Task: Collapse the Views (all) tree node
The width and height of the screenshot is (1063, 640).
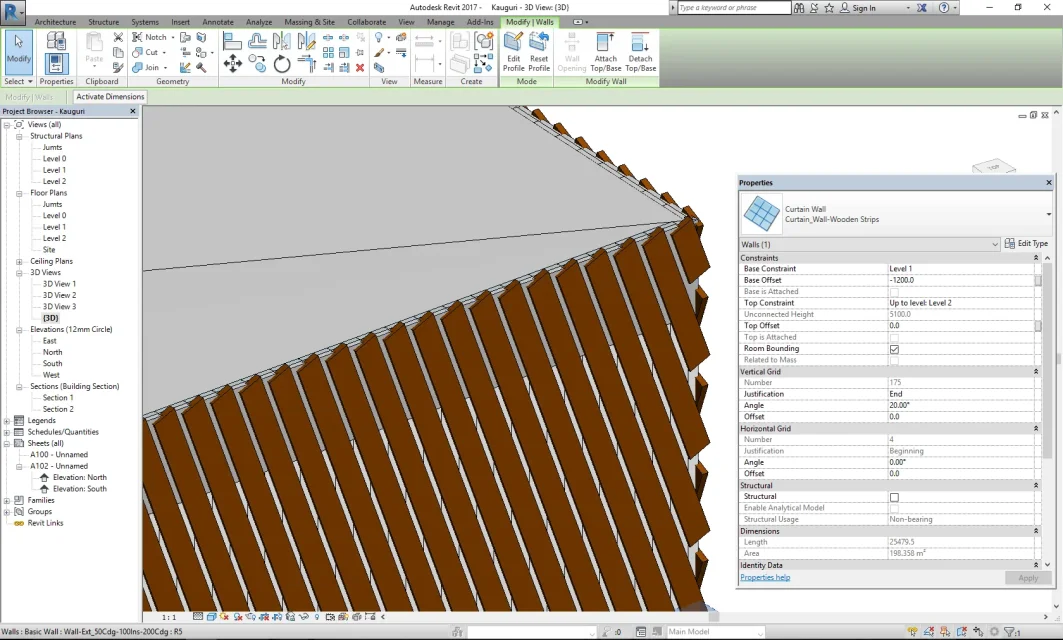Action: coord(7,125)
